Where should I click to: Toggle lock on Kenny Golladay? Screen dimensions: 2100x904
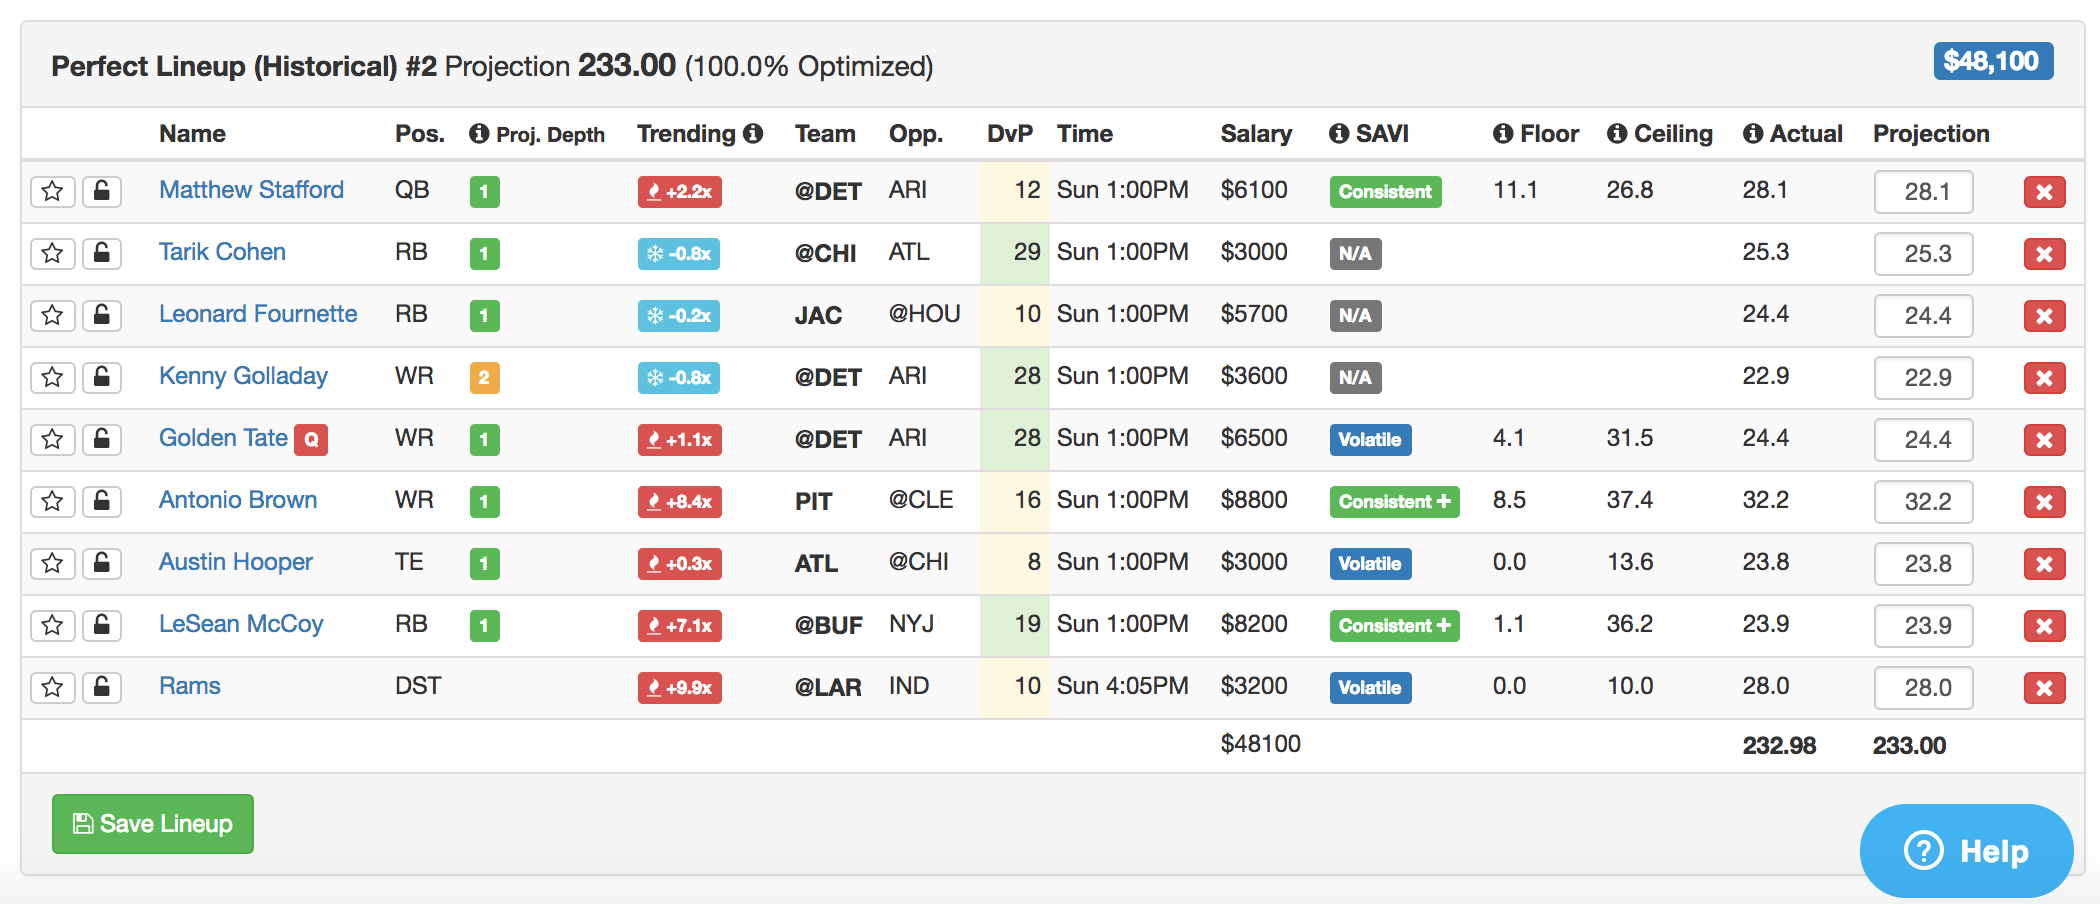tap(102, 377)
